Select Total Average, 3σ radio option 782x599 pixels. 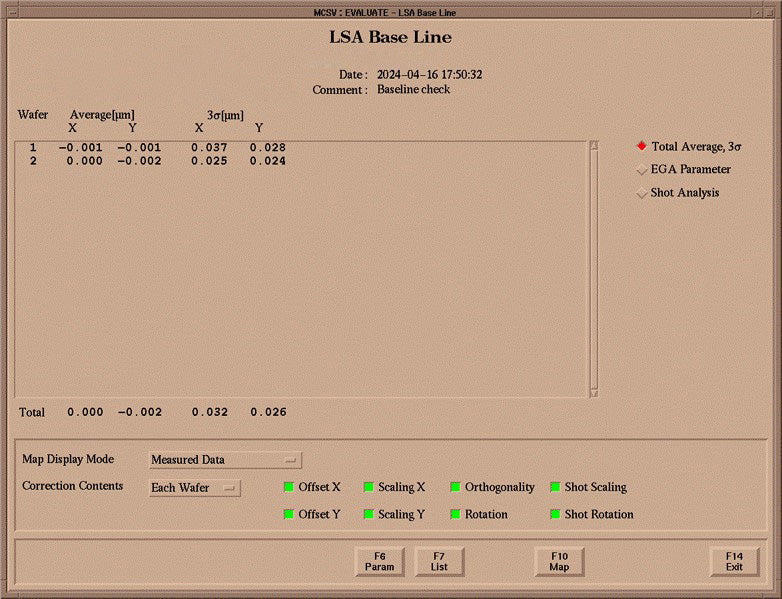[642, 146]
